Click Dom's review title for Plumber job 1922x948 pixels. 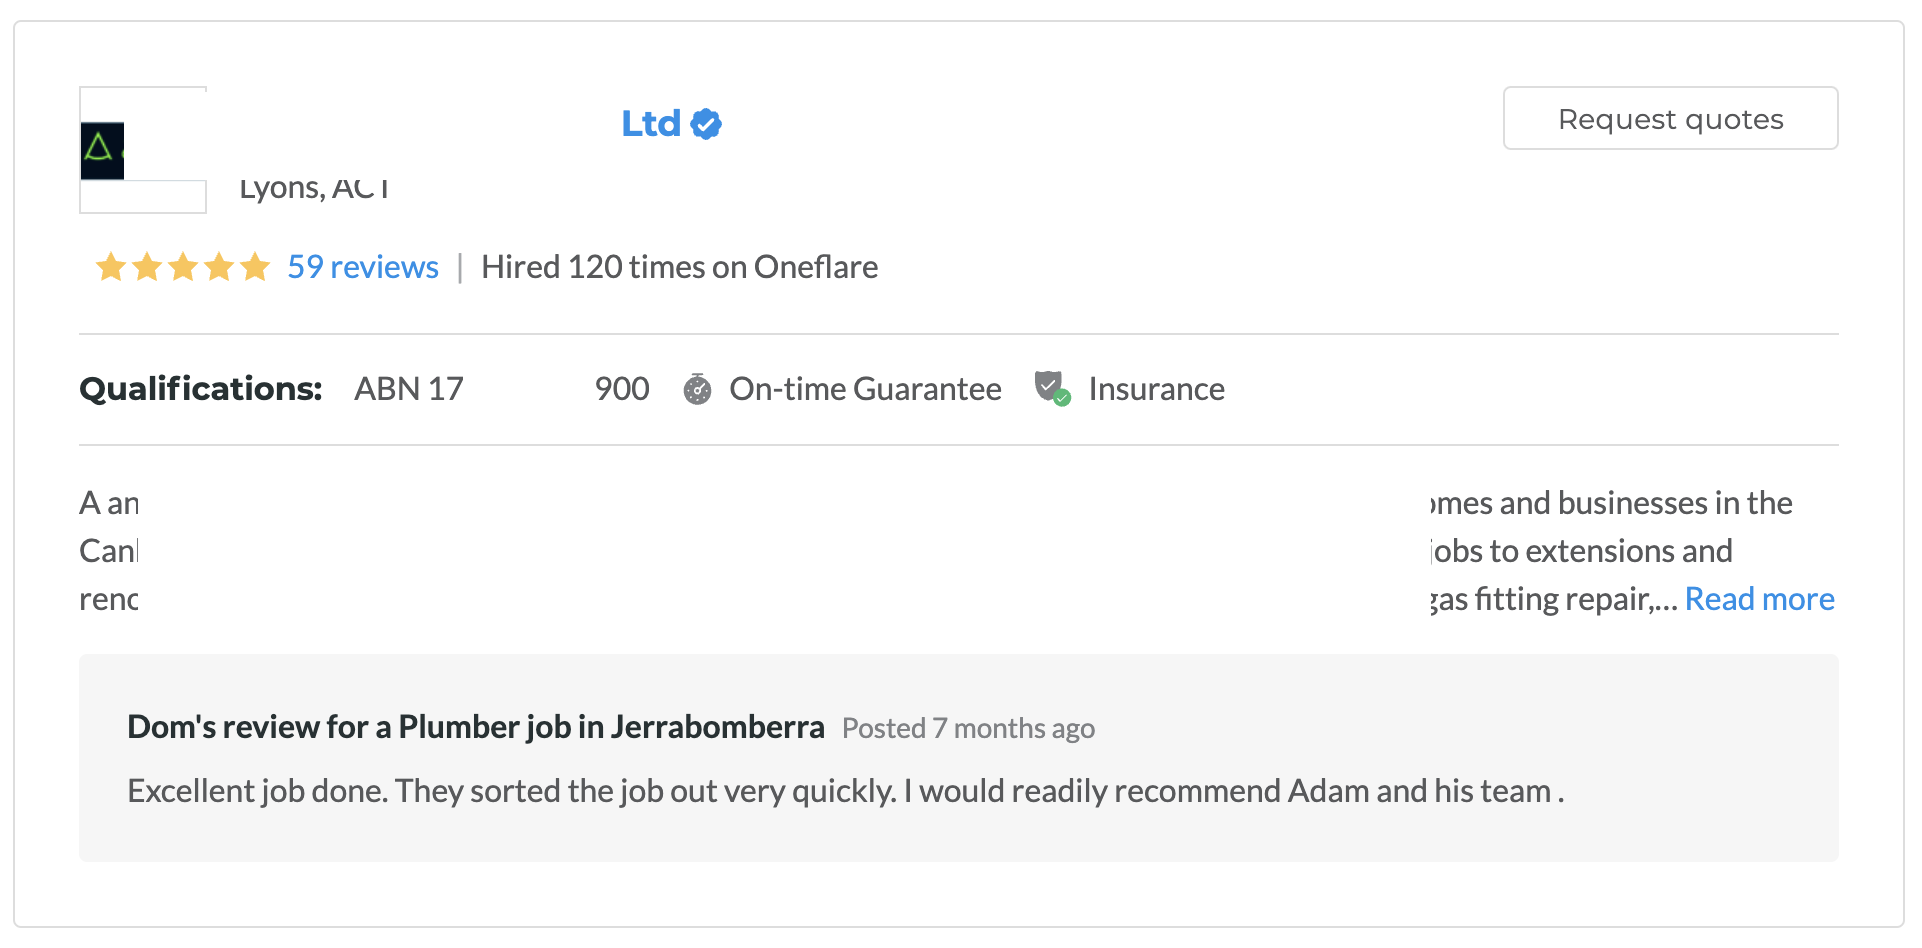point(475,727)
